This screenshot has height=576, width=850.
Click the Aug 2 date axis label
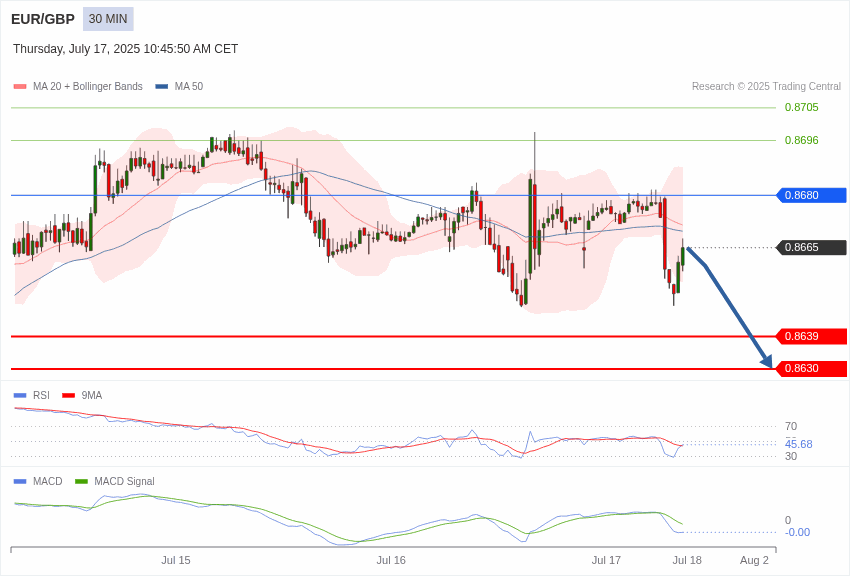point(754,560)
